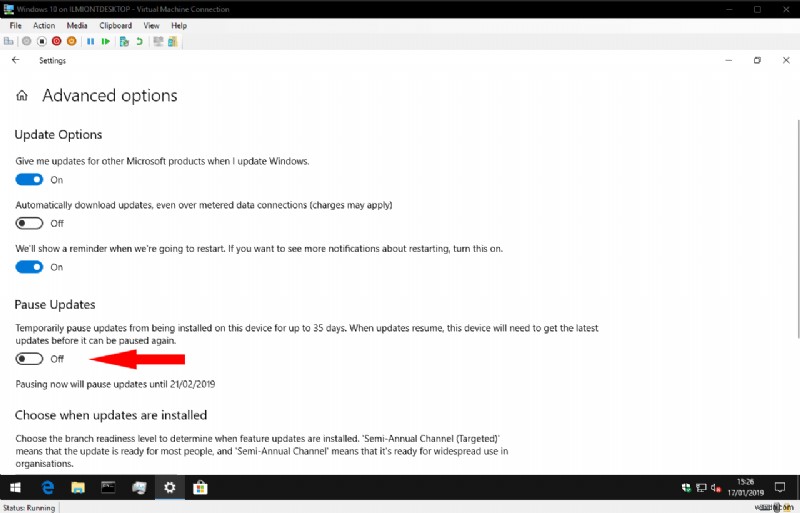Screen dimensions: 800x513
Task: Open the Media menu
Action: tap(77, 26)
